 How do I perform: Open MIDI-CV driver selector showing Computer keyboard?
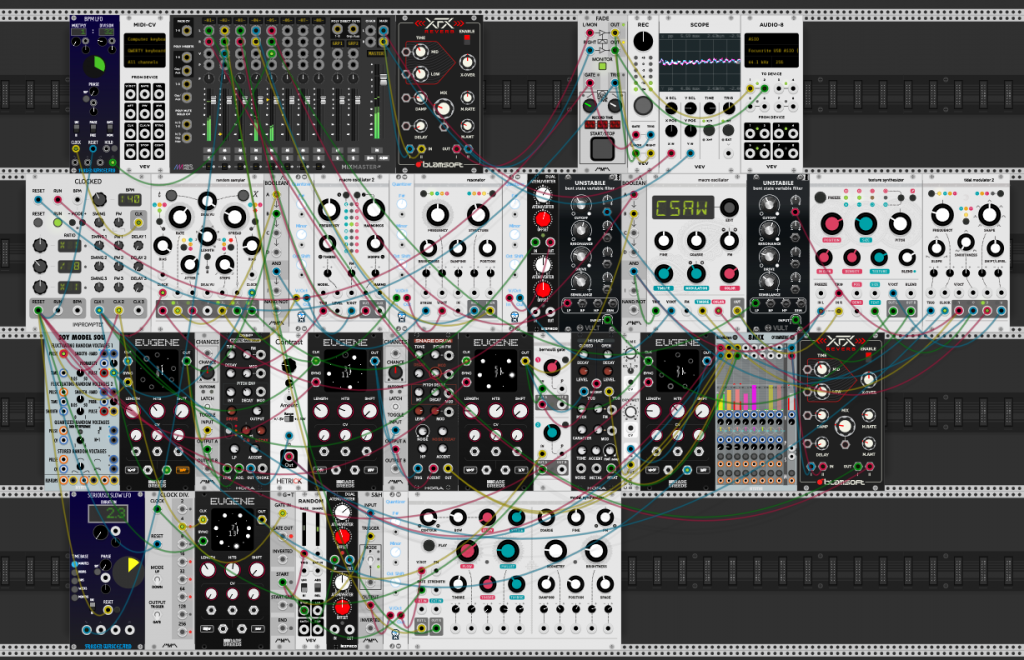[x=145, y=39]
